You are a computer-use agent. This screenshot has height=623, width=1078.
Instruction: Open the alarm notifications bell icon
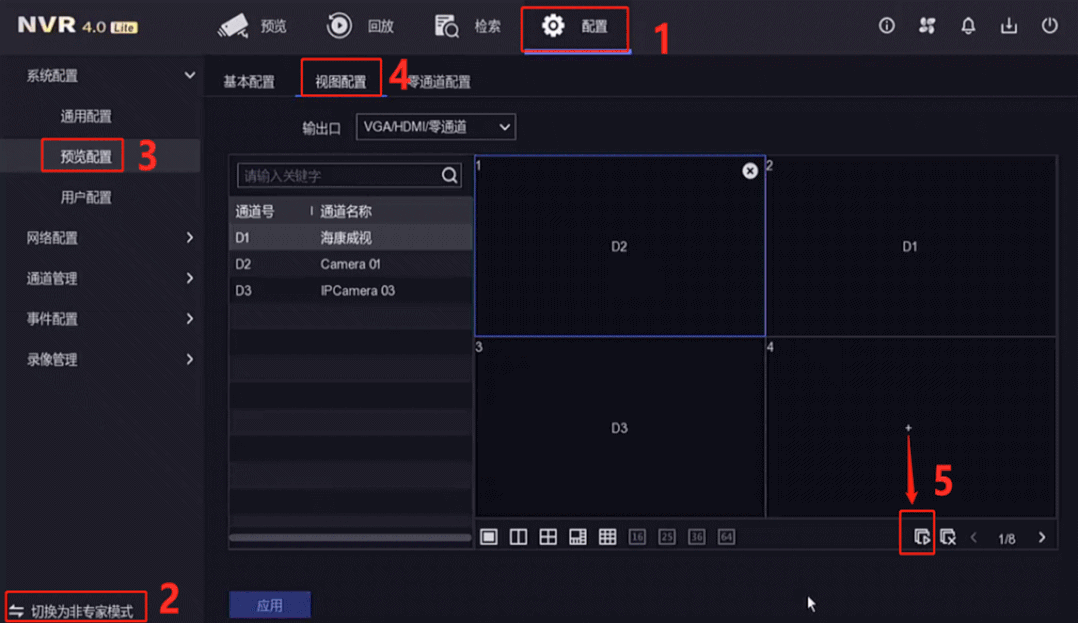(x=967, y=26)
